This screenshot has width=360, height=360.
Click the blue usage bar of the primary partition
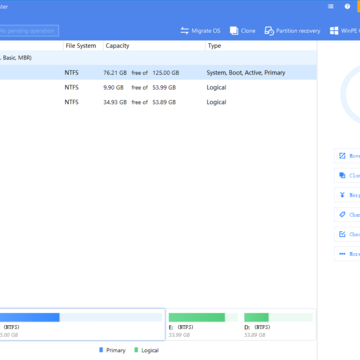coord(30,317)
